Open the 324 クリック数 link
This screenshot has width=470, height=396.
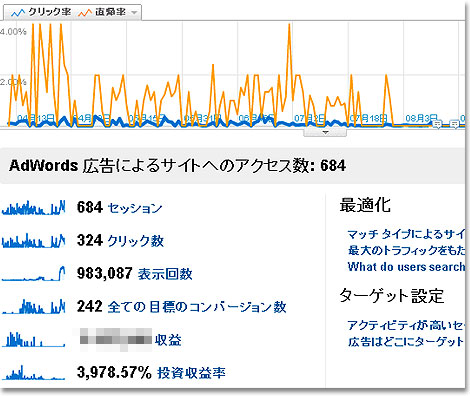point(135,241)
